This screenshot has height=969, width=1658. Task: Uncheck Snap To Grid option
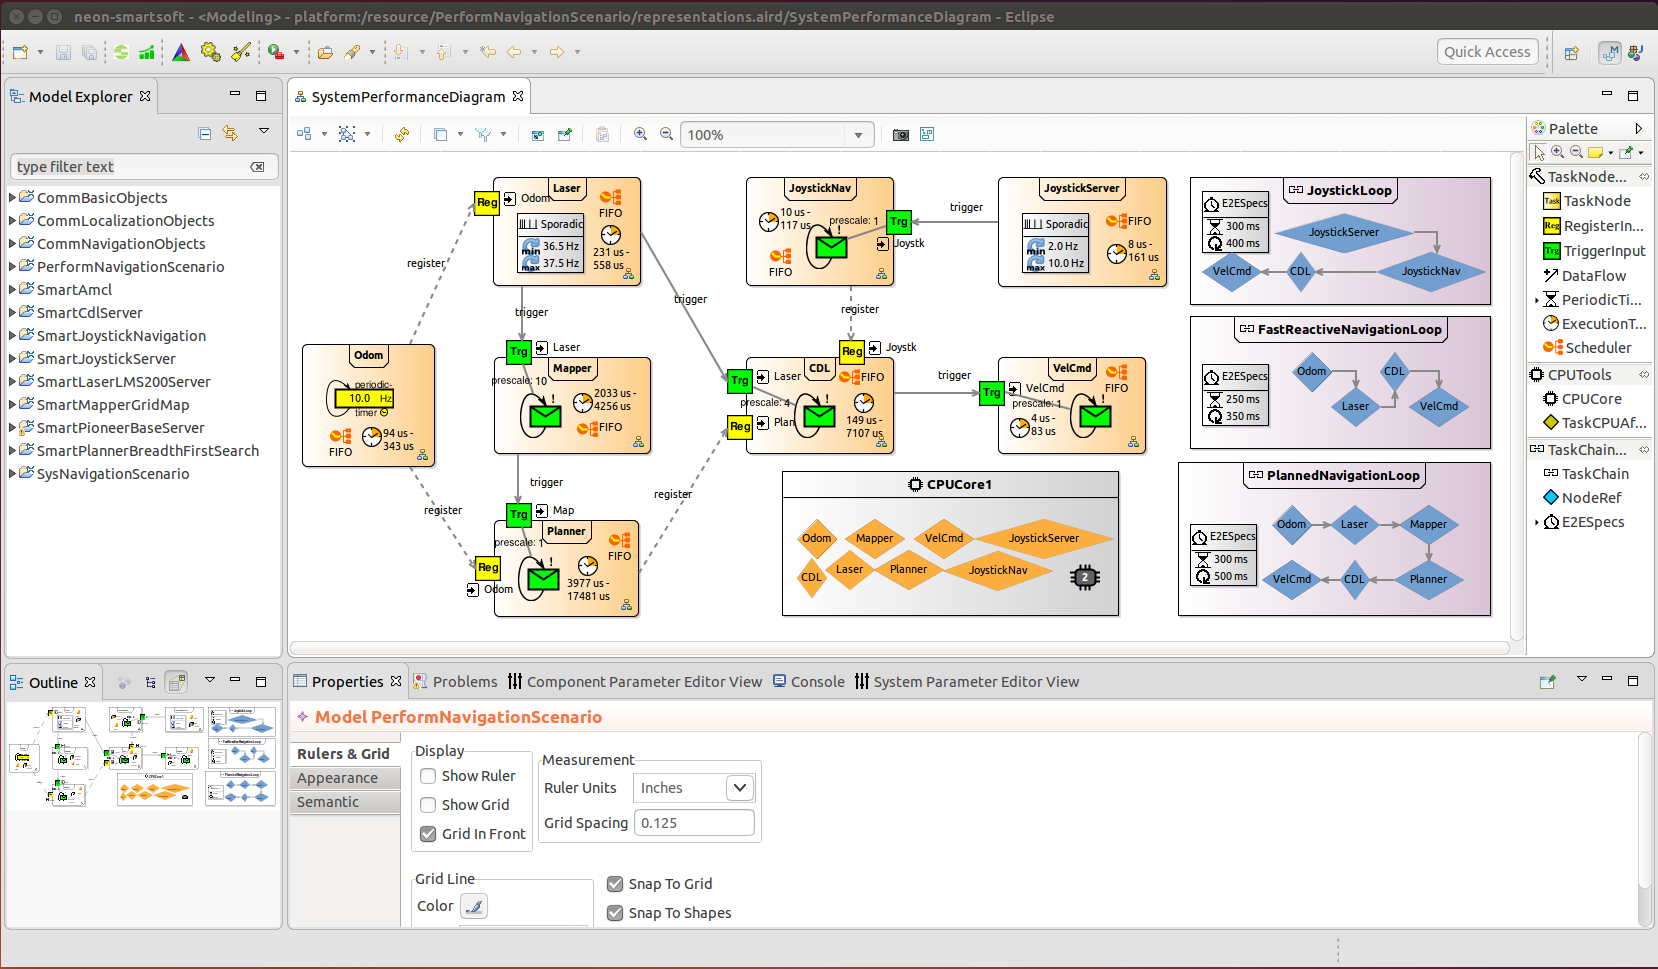(615, 884)
